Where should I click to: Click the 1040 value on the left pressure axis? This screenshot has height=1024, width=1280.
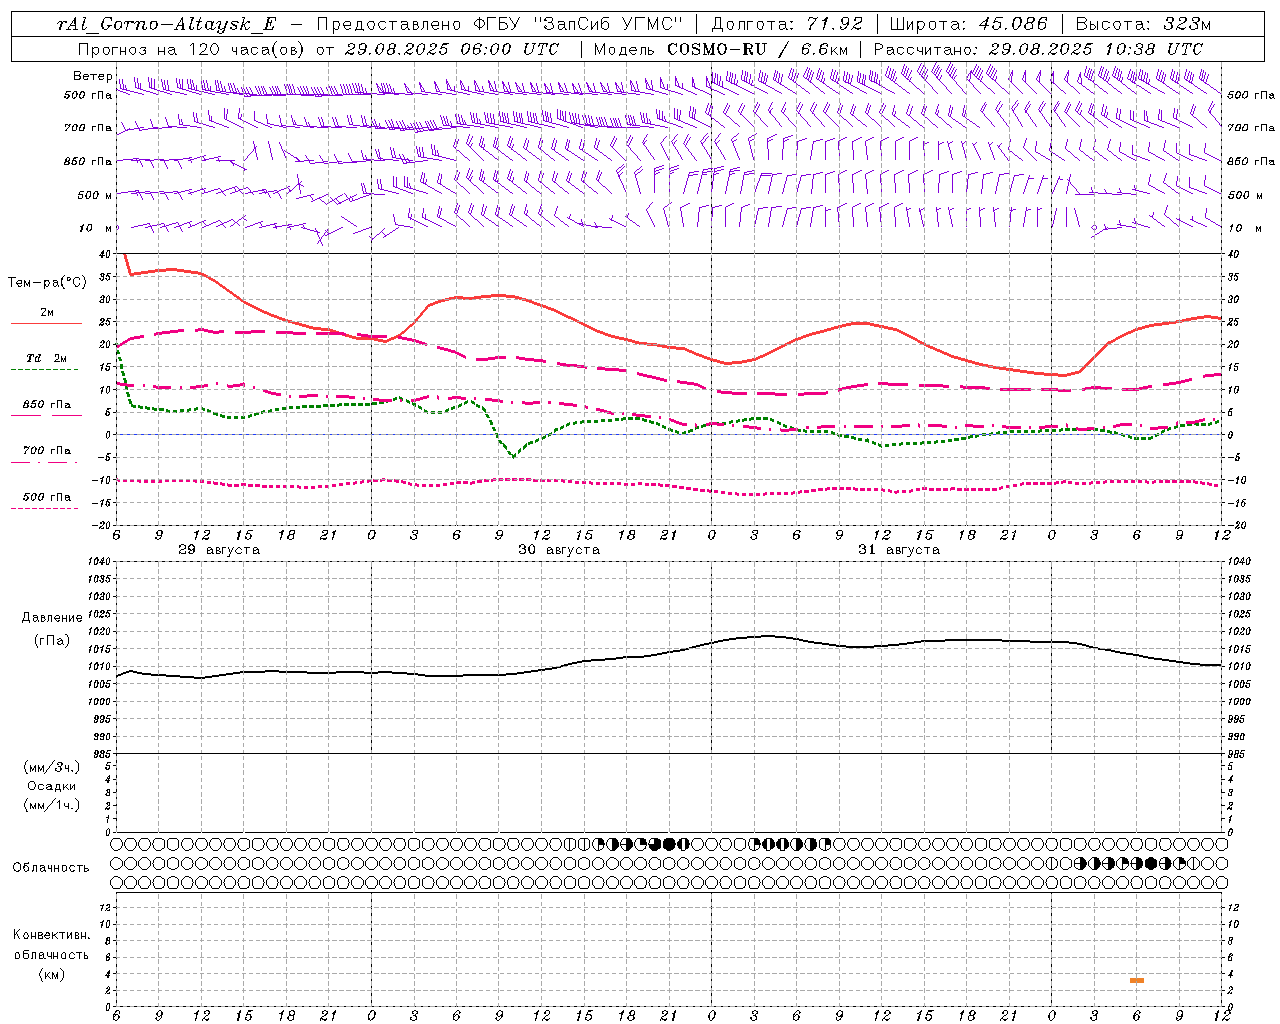pyautogui.click(x=99, y=561)
